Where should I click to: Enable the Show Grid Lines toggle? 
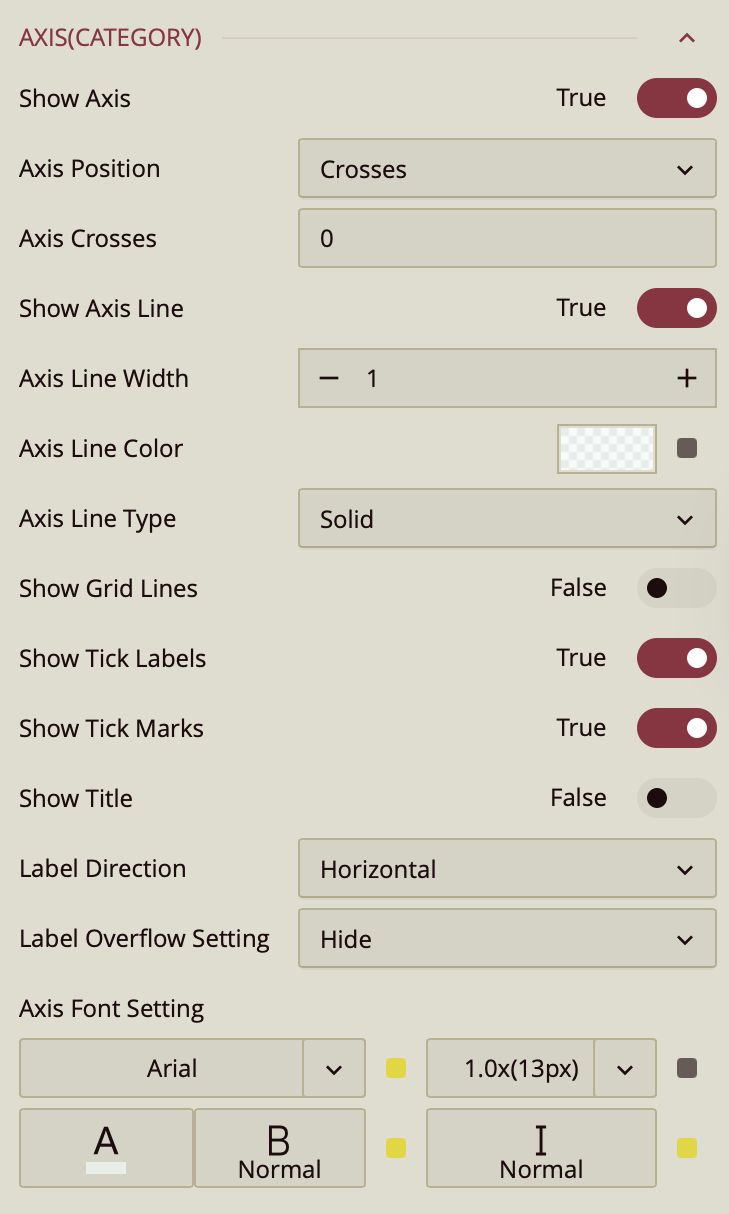point(677,588)
